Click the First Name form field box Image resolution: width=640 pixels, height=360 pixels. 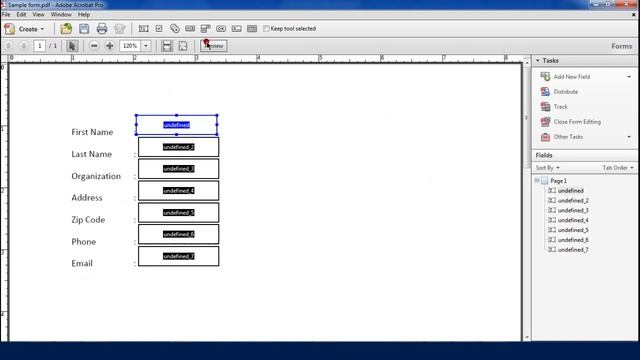(x=176, y=125)
